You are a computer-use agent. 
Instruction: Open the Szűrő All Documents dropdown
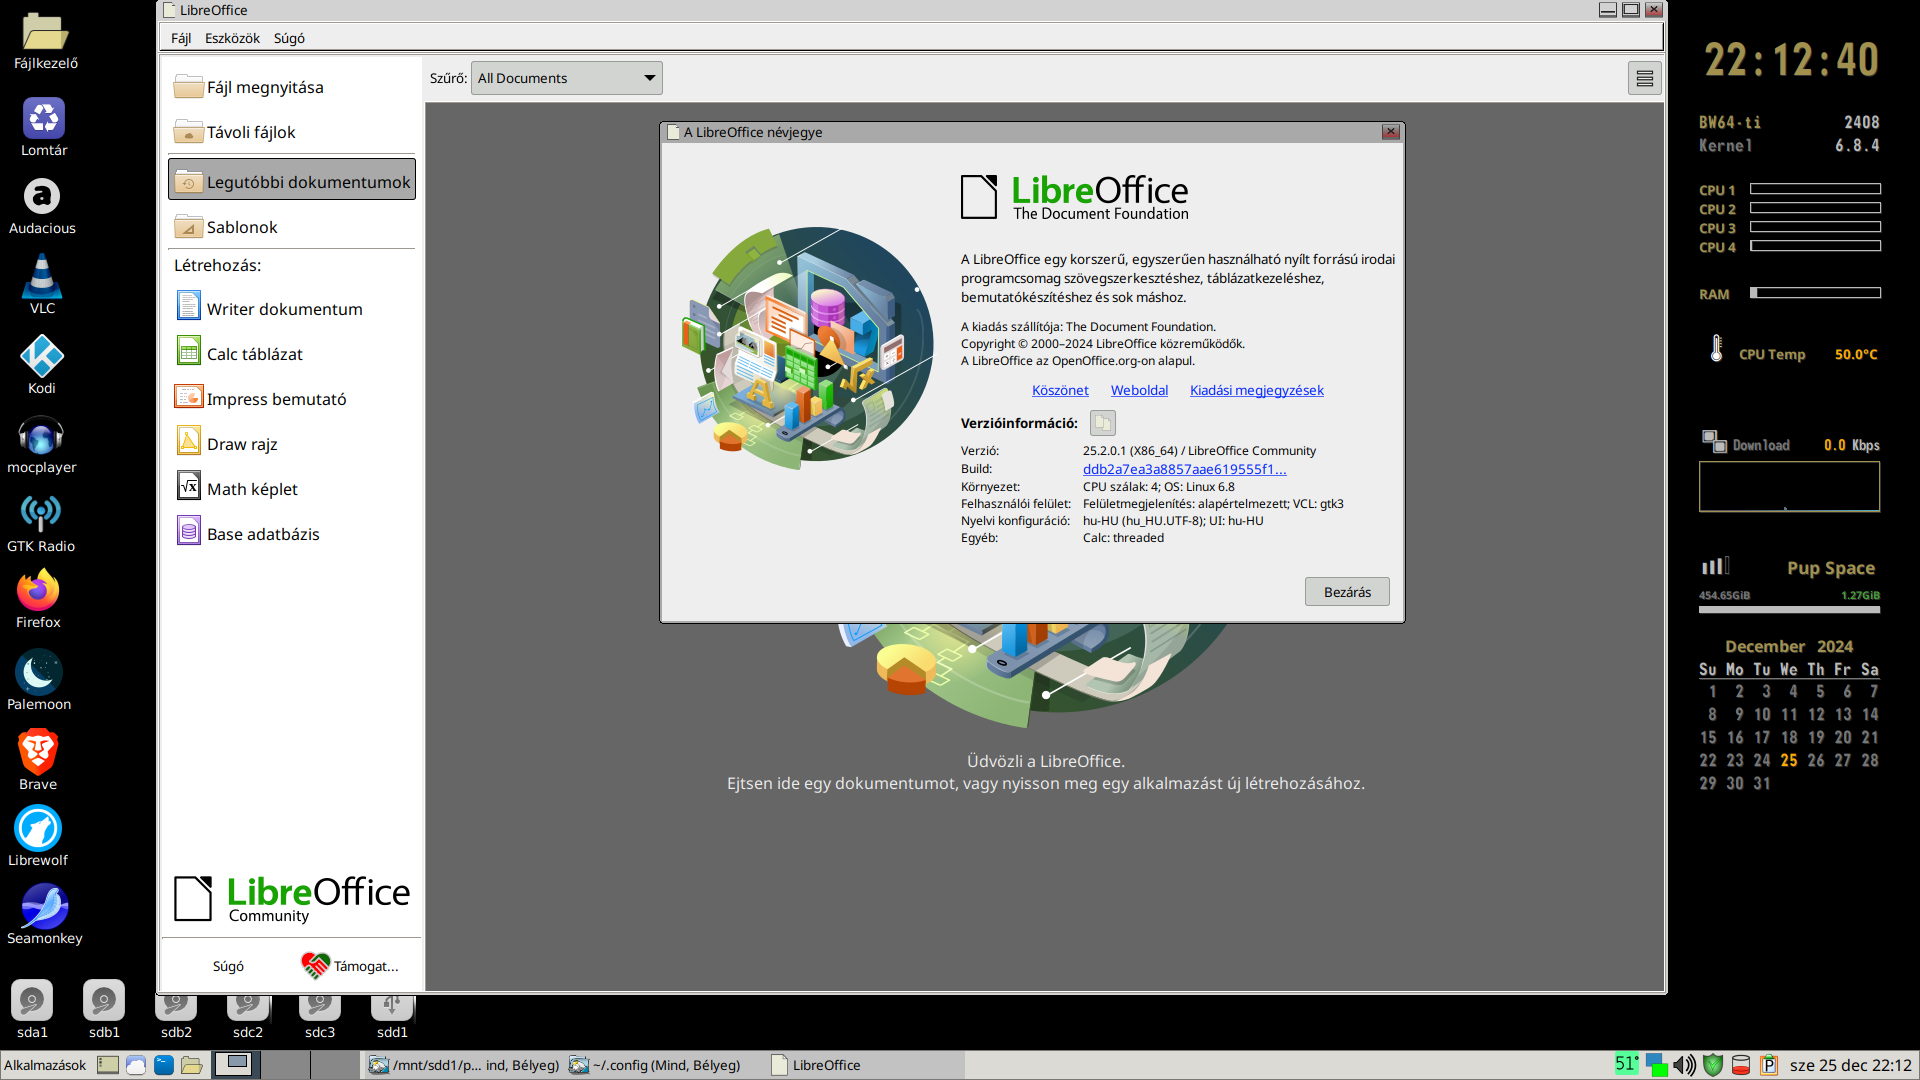(x=567, y=78)
